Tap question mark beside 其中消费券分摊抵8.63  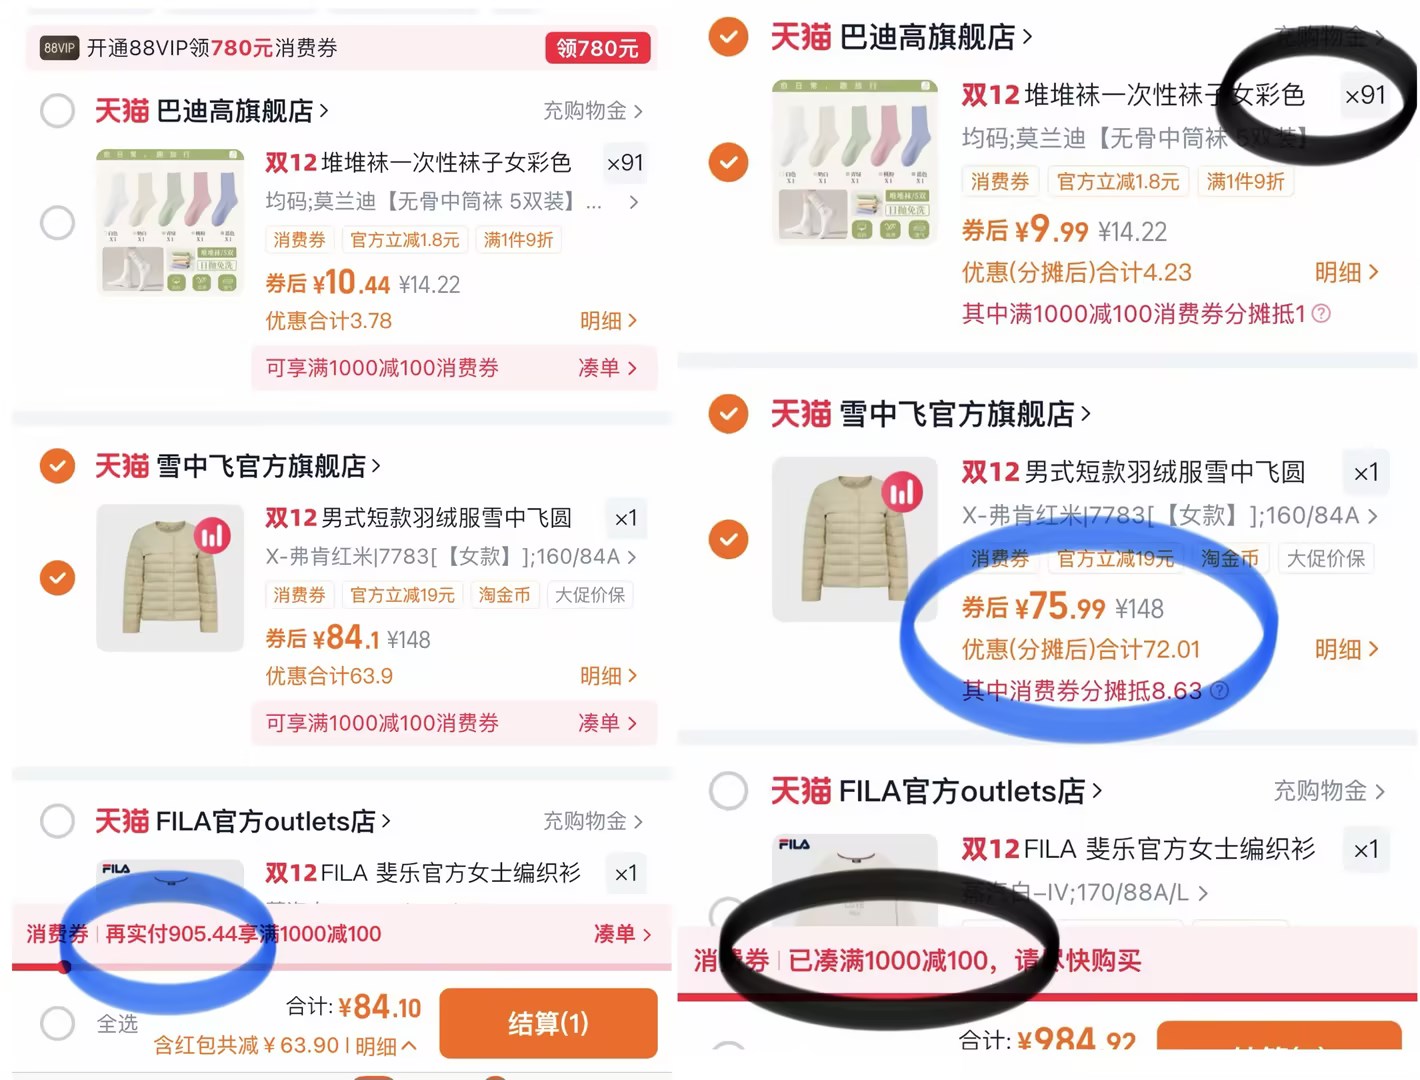tap(1219, 691)
